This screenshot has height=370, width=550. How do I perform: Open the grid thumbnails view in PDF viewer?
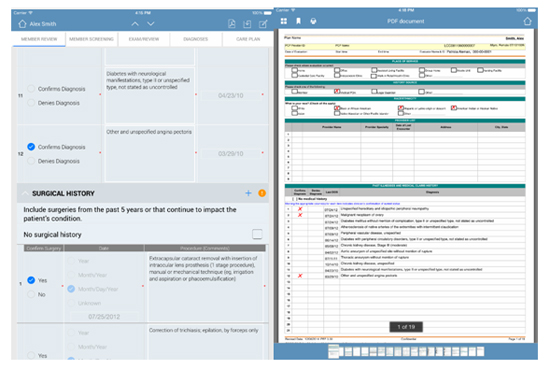pyautogui.click(x=284, y=21)
